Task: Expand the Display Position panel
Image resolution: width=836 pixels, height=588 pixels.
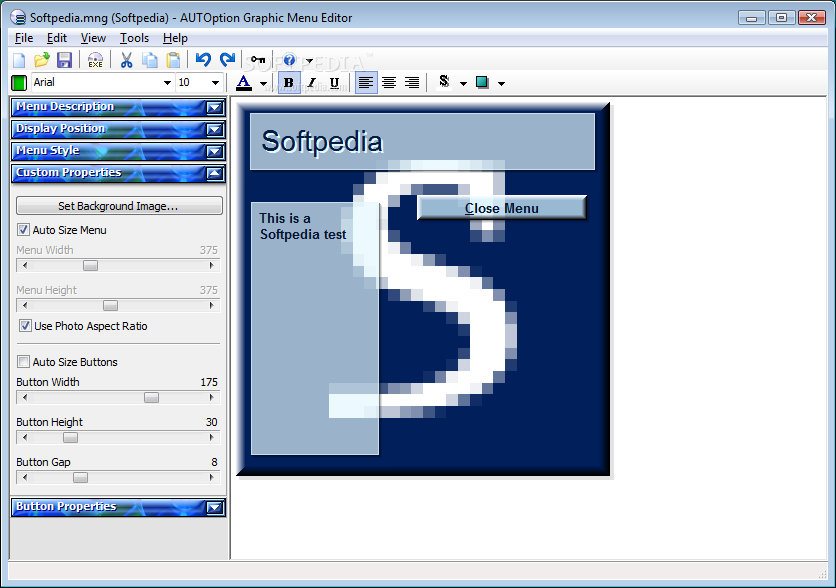Action: (215, 130)
